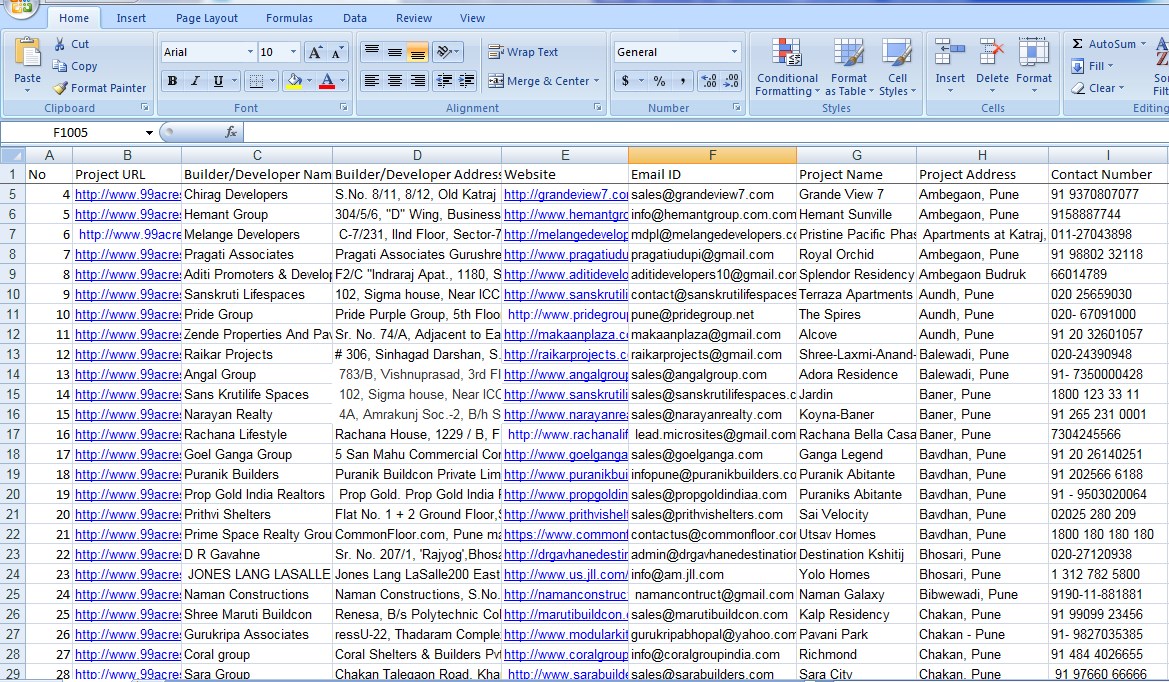Click the Select All corner button

pos(13,155)
